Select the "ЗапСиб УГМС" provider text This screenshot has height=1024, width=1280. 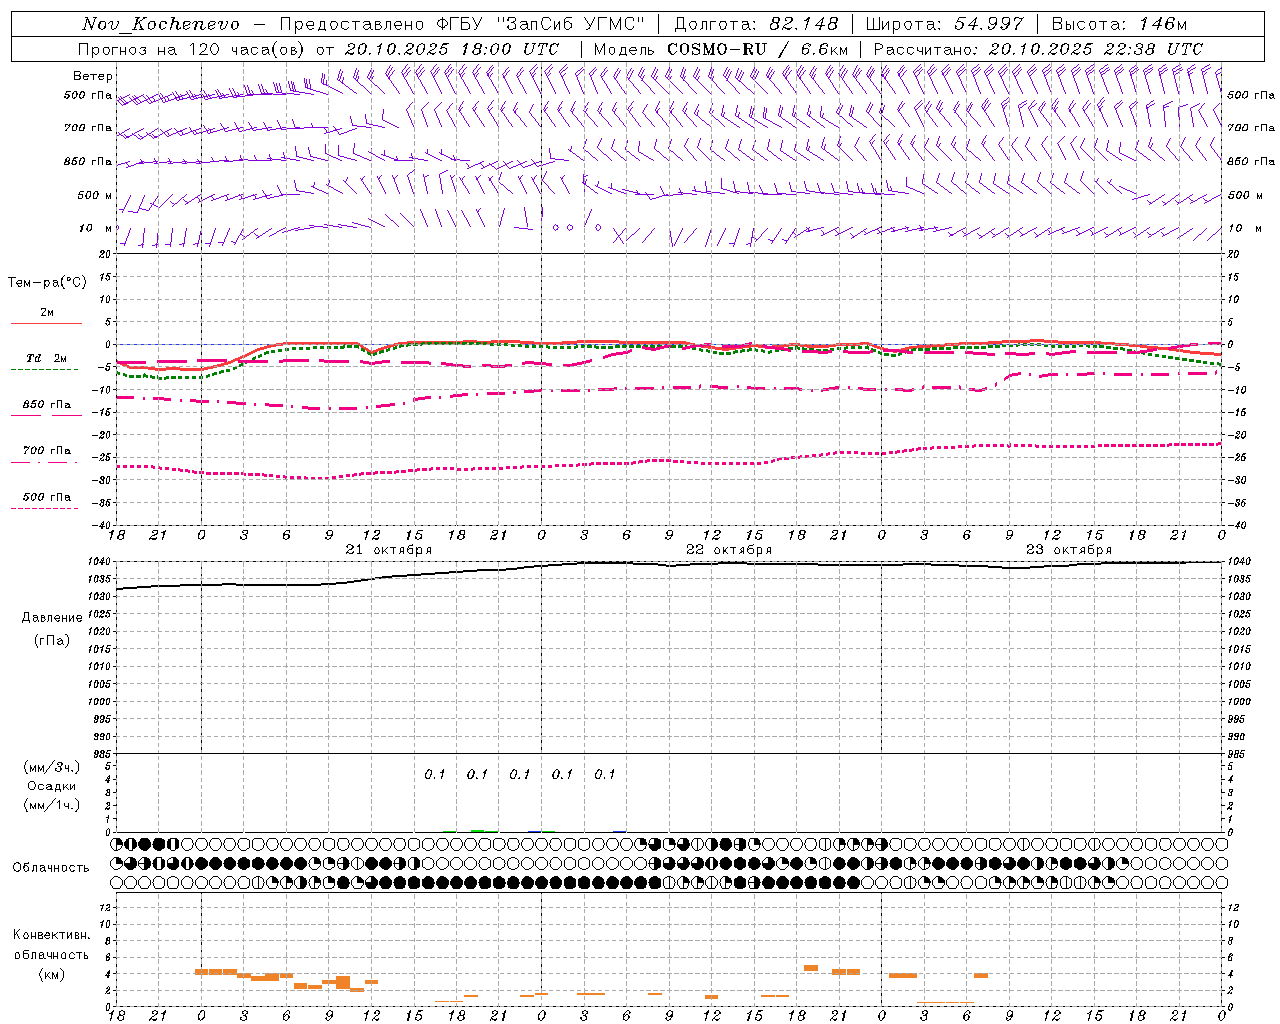[571, 24]
